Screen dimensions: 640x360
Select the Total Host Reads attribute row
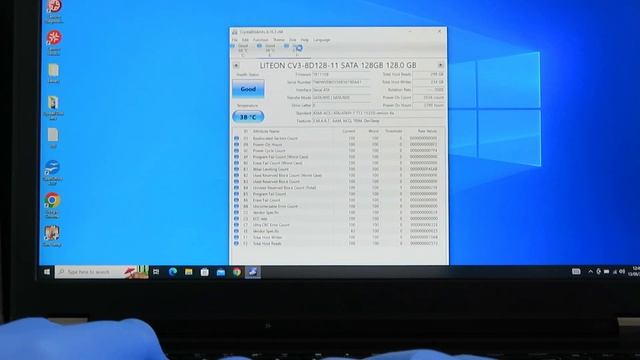[337, 243]
